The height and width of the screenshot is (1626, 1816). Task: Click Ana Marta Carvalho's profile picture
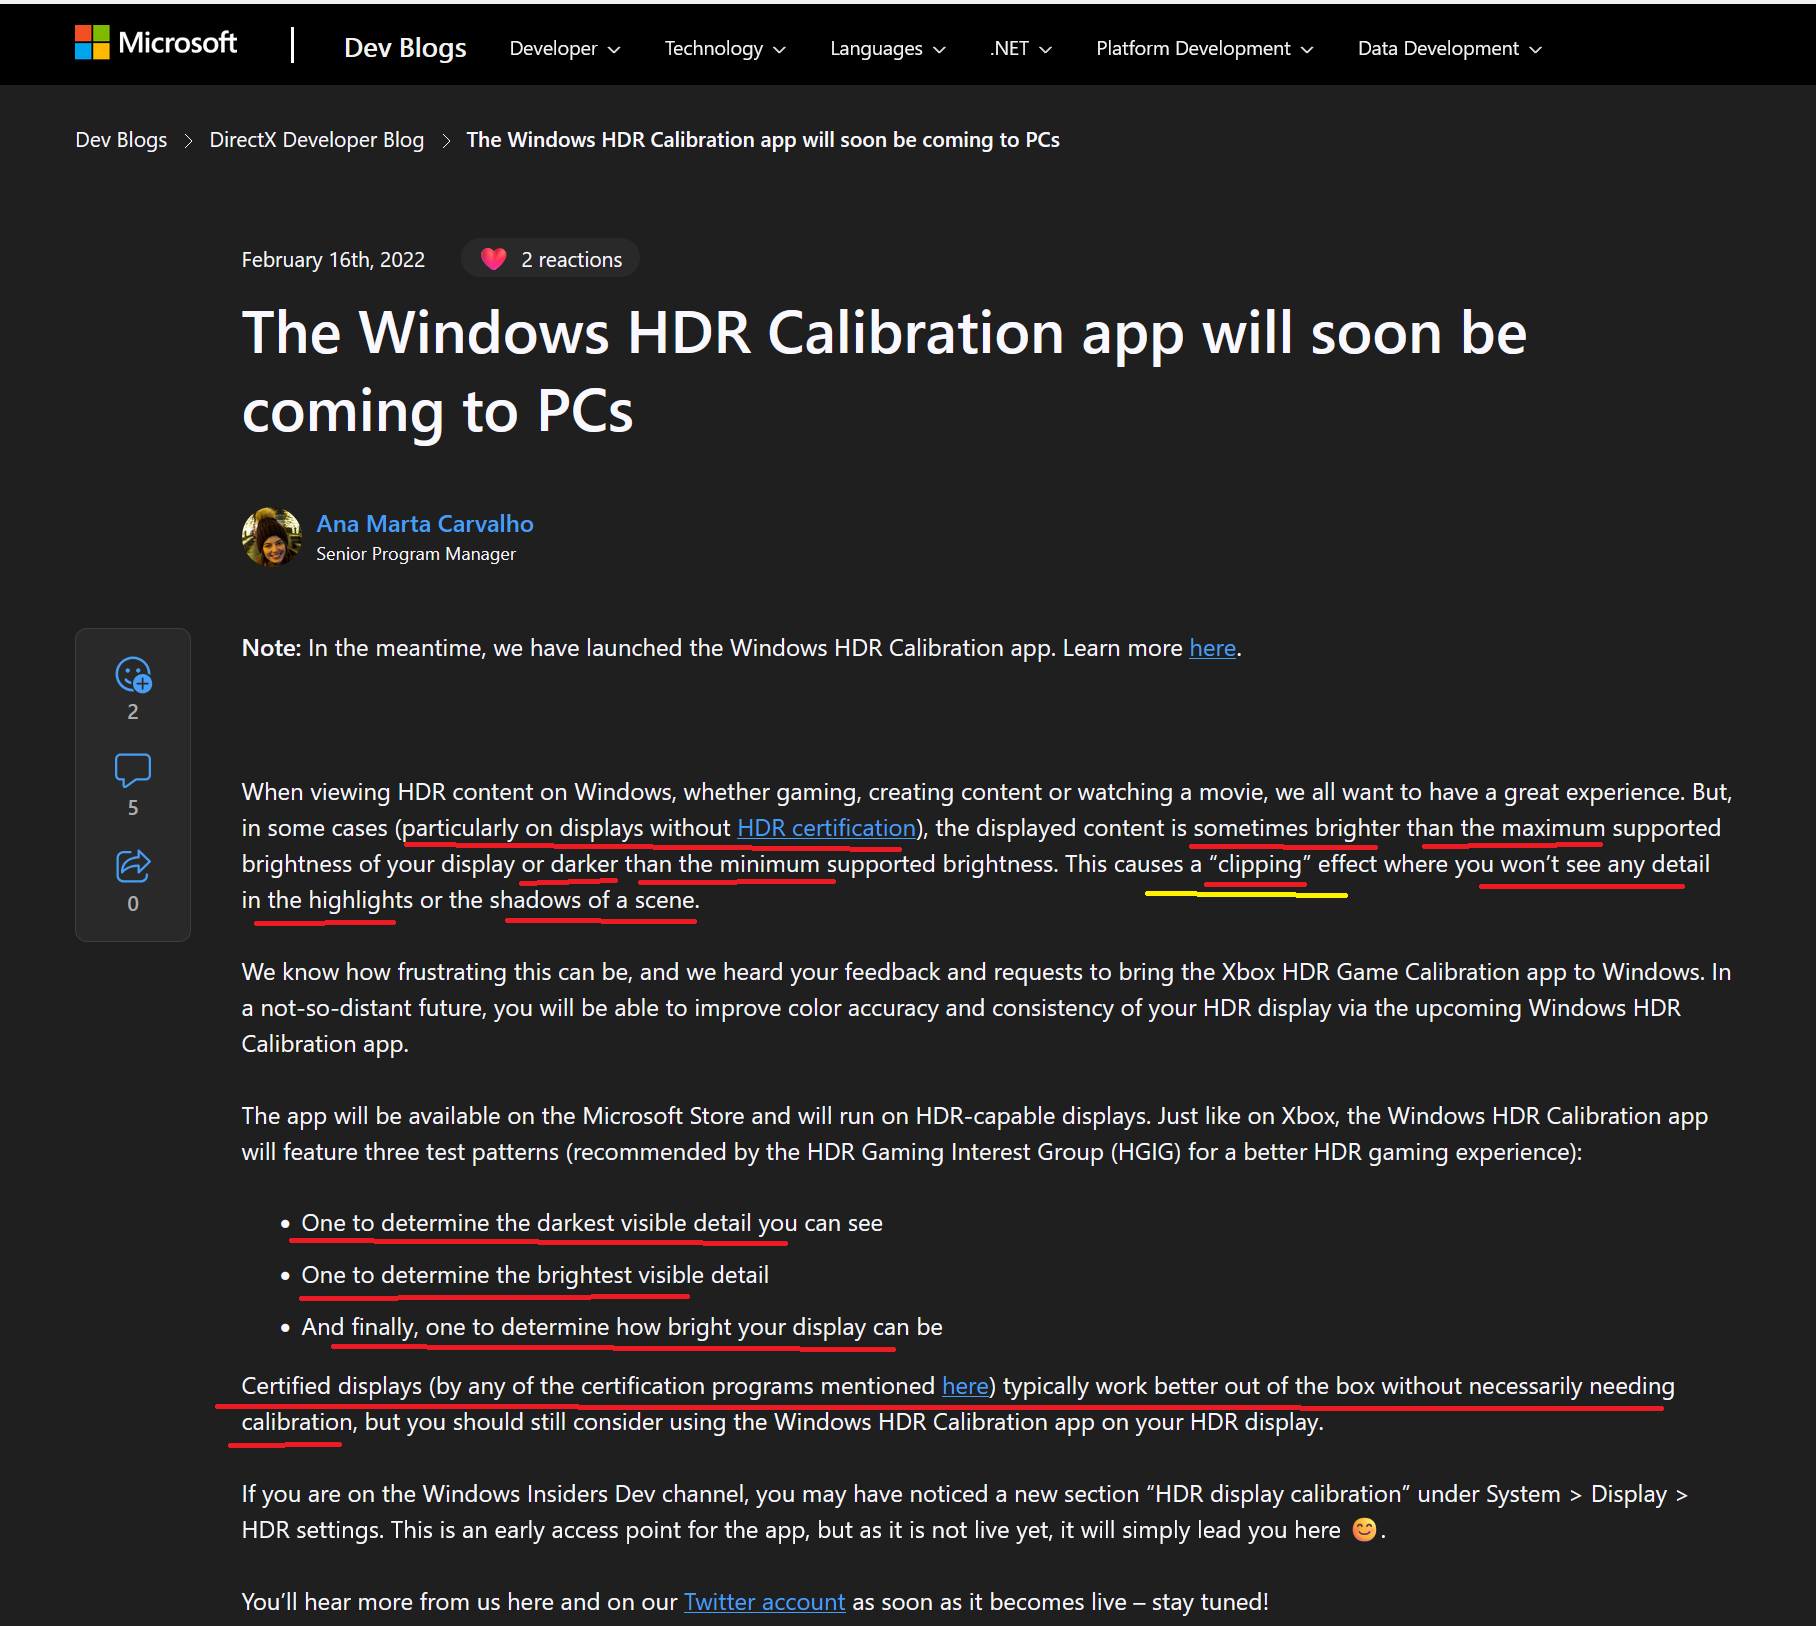point(271,537)
